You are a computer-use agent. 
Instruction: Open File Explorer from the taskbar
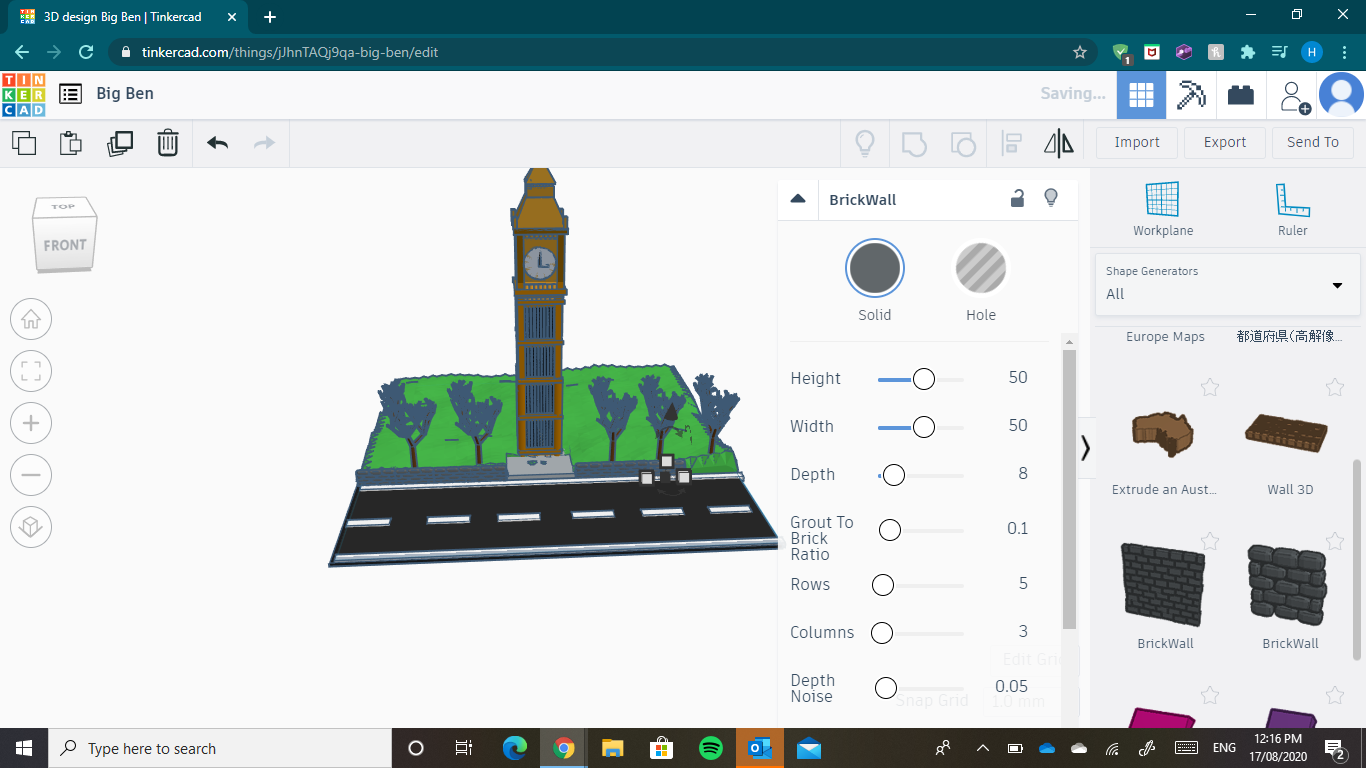point(613,748)
